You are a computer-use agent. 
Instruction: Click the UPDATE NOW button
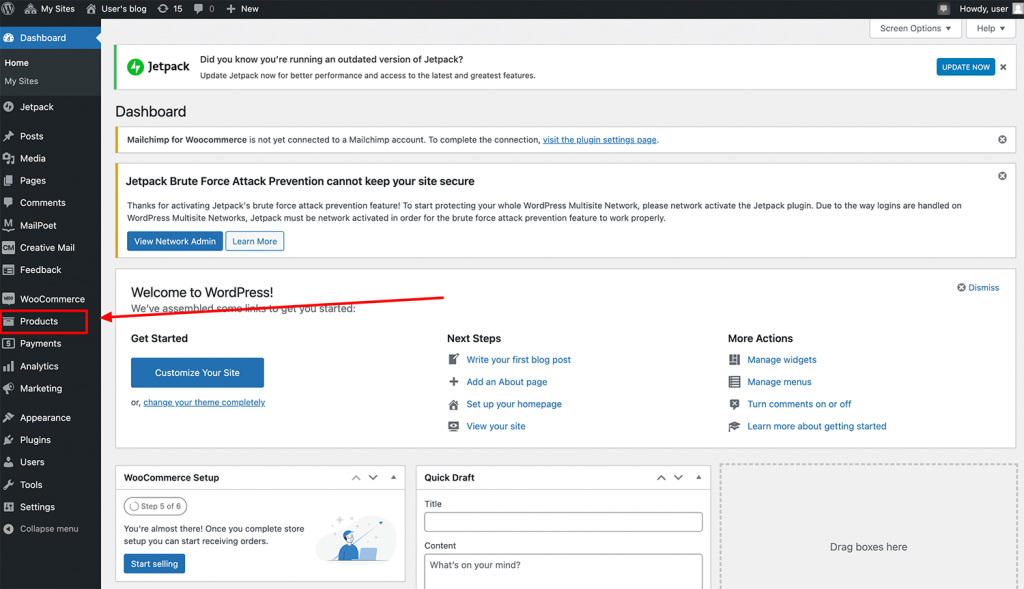coord(965,67)
